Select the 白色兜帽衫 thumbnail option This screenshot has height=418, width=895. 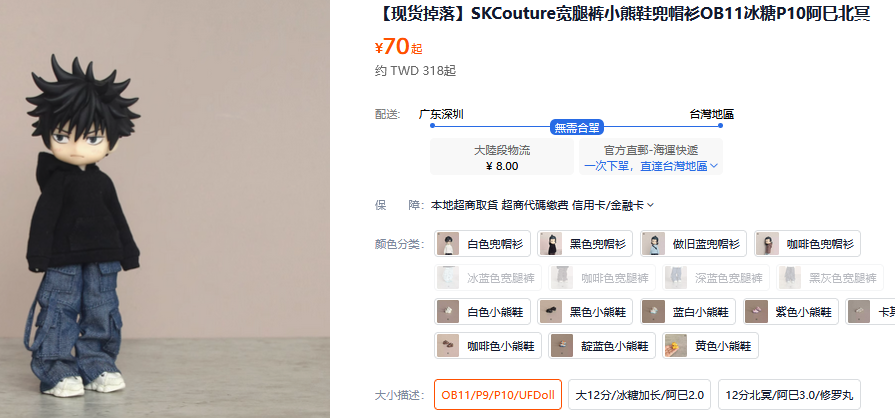482,244
